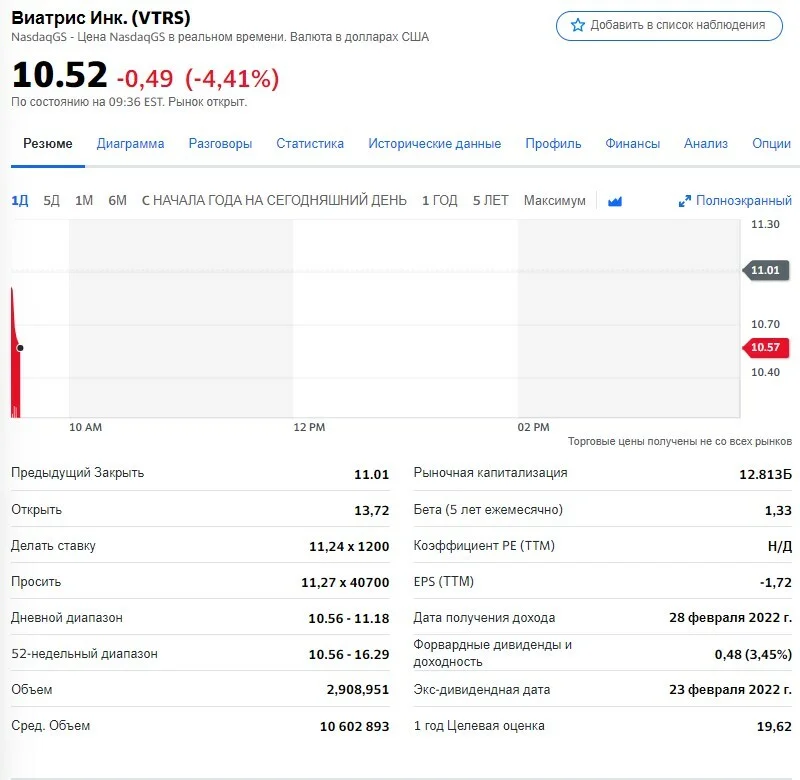Click ex-dividend date 23 февраля 2022 г.
This screenshot has width=800, height=780.
coord(731,690)
